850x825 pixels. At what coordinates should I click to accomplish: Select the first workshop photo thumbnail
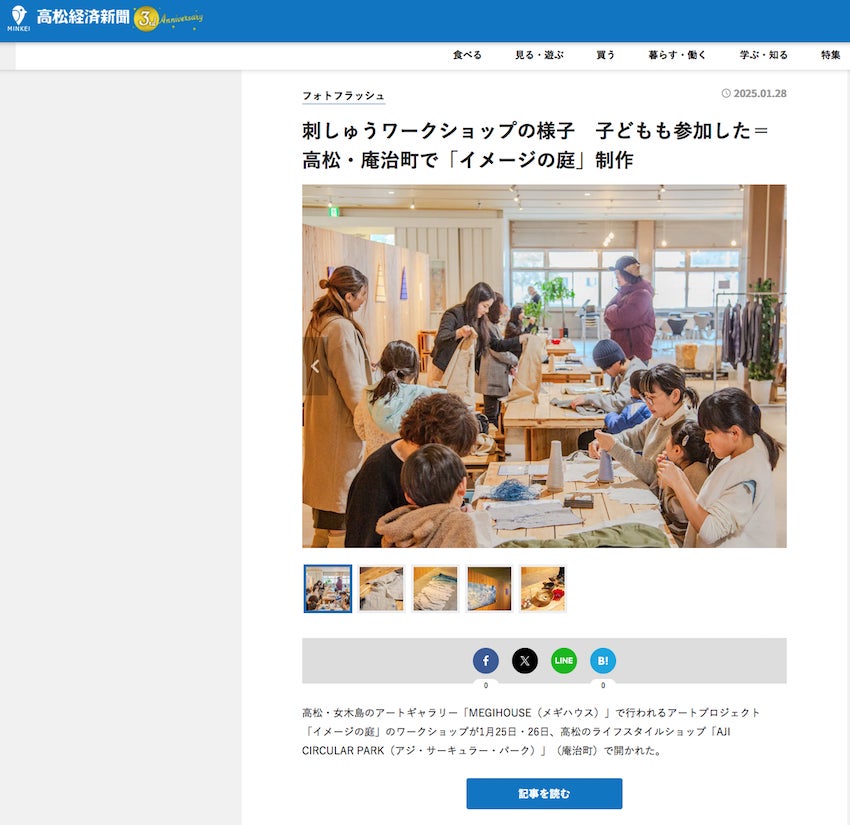pyautogui.click(x=328, y=589)
